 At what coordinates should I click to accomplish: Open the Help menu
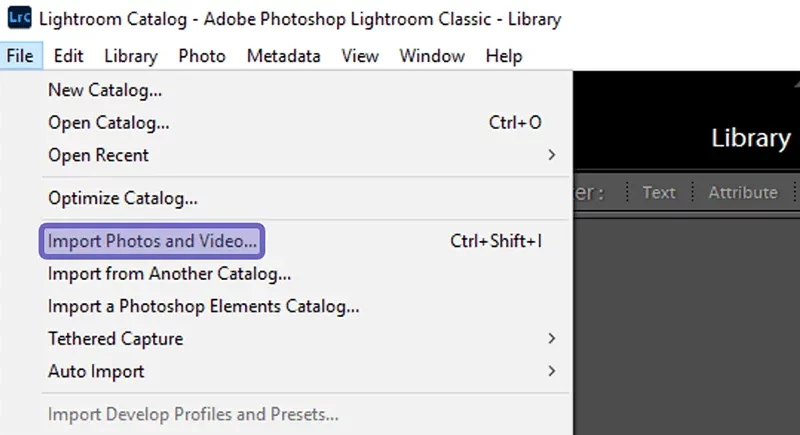coord(504,56)
